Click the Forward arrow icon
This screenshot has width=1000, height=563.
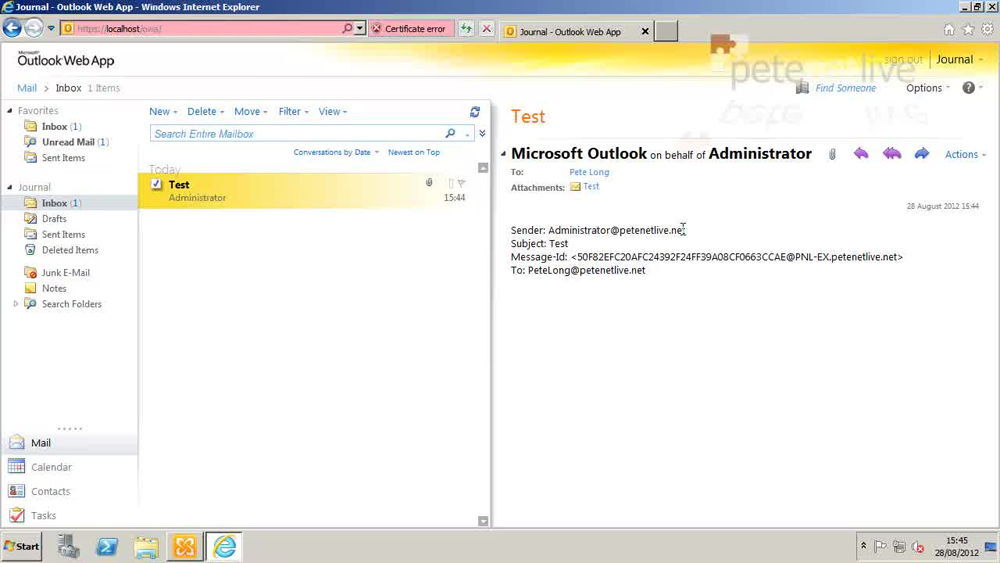pyautogui.click(x=922, y=153)
